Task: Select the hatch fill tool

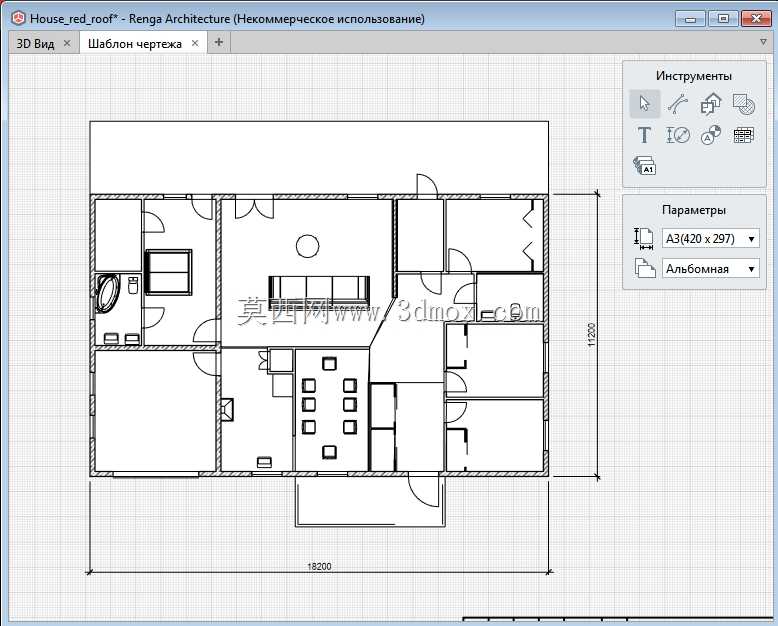Action: (x=744, y=104)
